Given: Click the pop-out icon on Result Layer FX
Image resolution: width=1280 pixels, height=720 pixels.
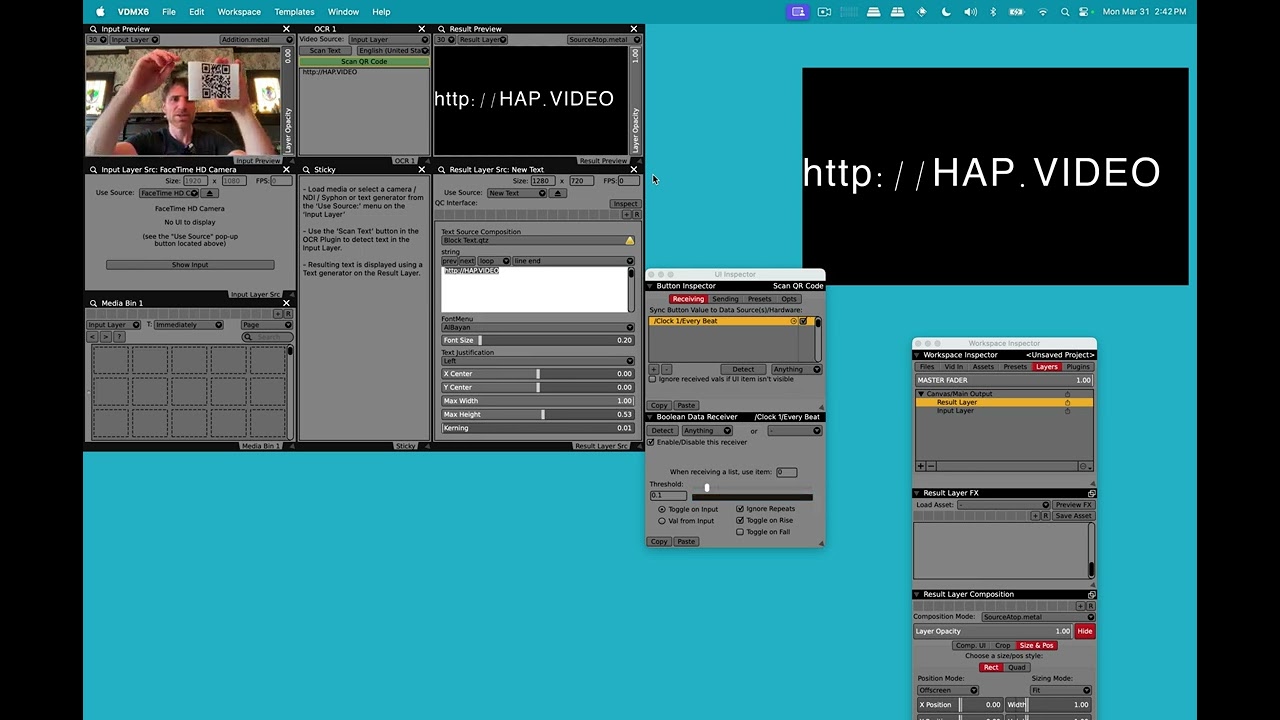Looking at the screenshot, I should [1091, 493].
